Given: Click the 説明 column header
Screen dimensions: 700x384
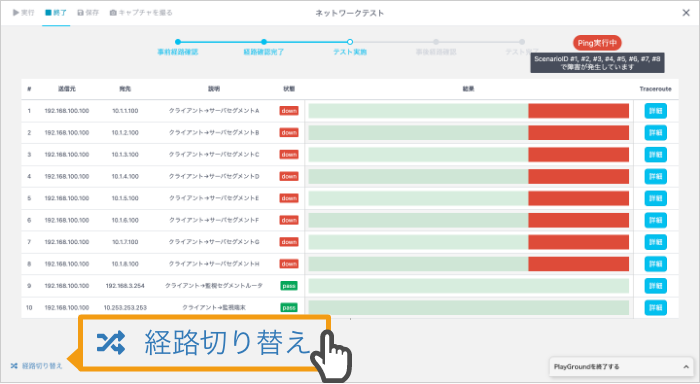Looking at the screenshot, I should point(214,89).
